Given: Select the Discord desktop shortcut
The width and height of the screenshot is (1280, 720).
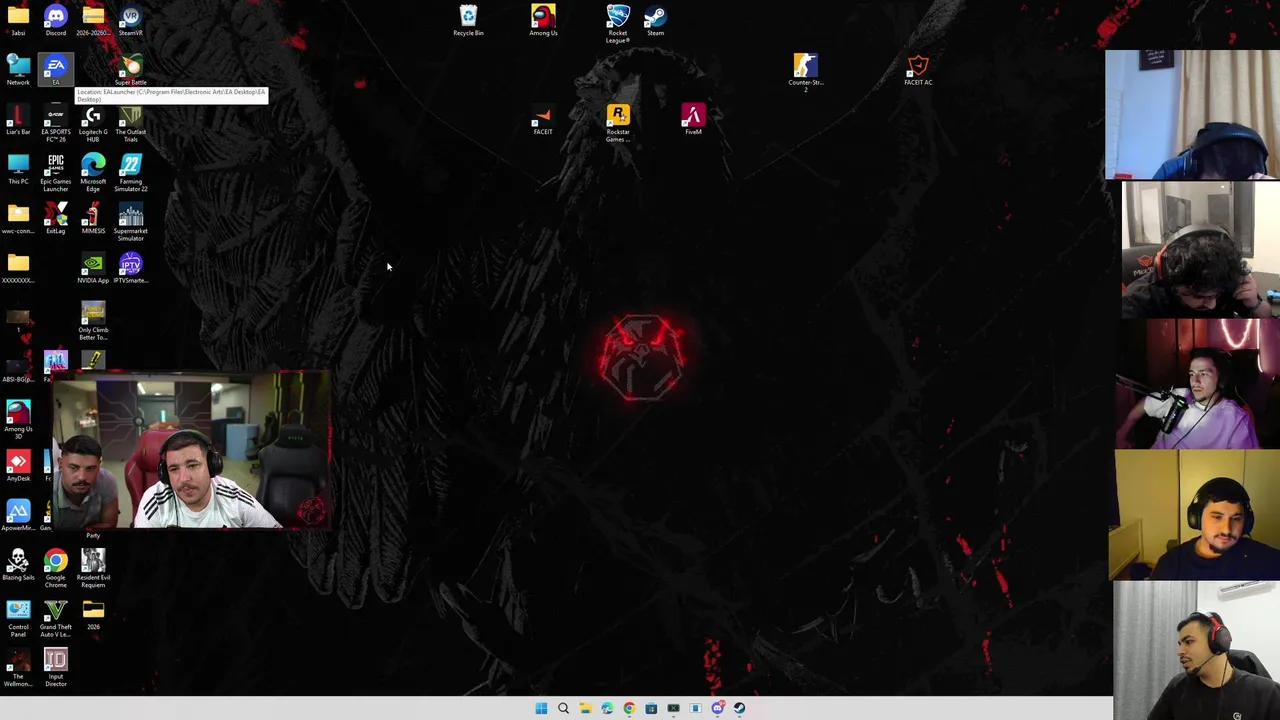Looking at the screenshot, I should click(55, 20).
